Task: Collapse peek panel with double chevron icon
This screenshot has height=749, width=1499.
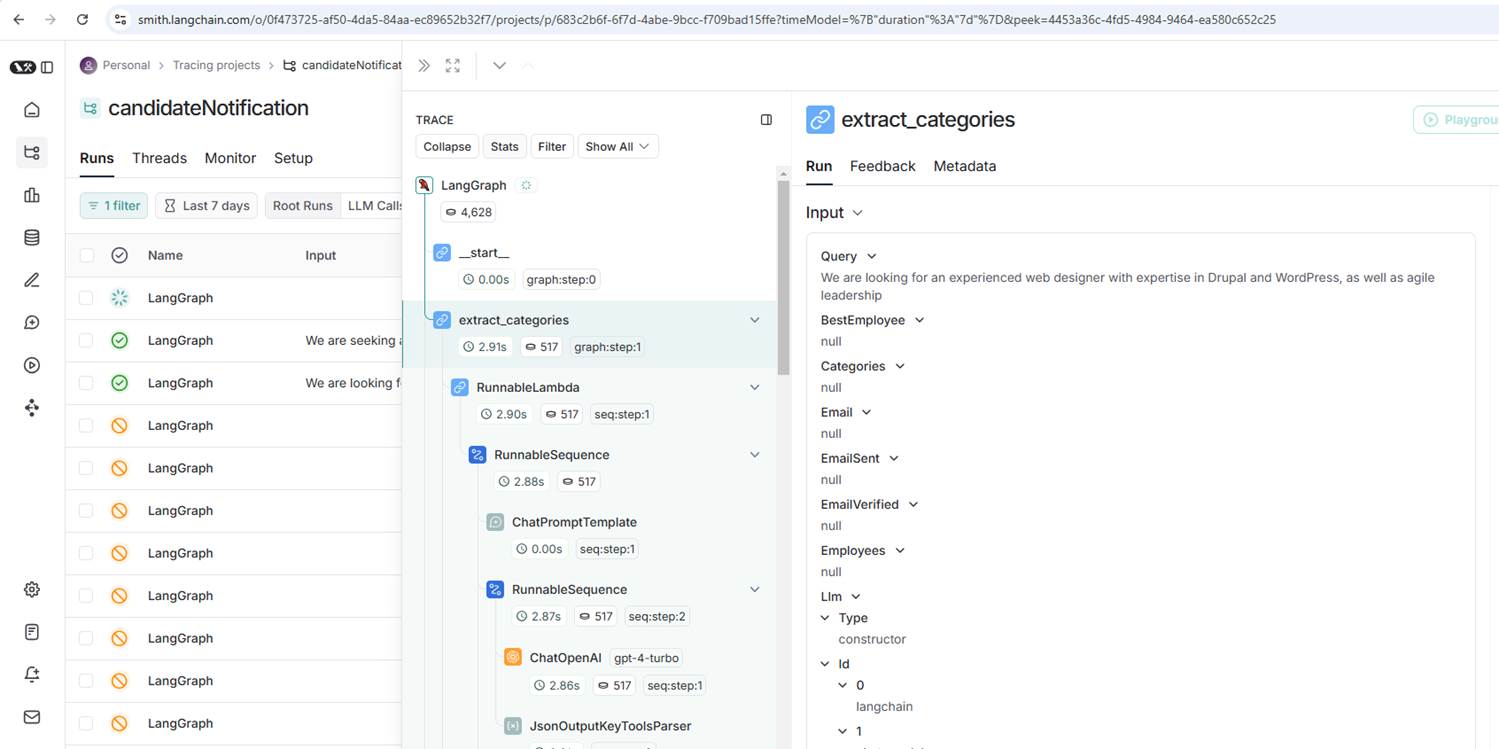Action: pyautogui.click(x=424, y=65)
